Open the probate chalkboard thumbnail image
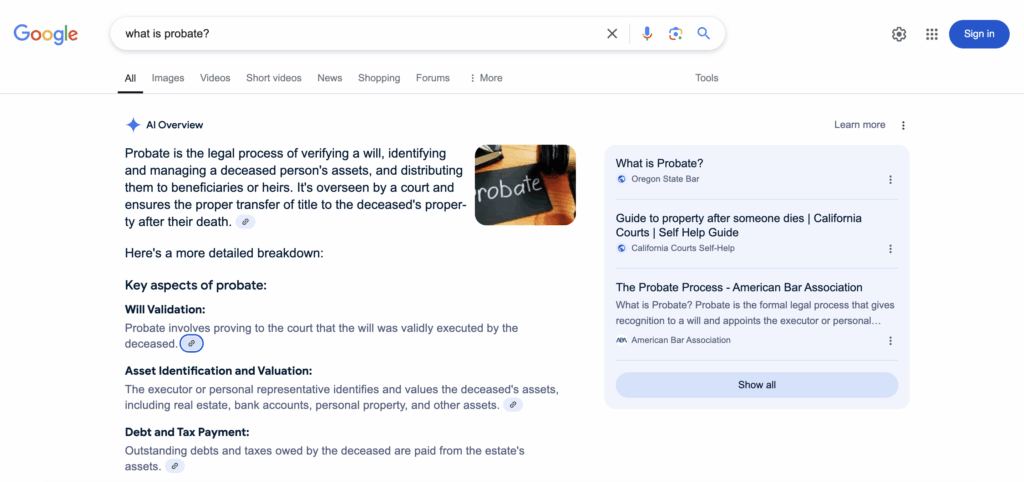 [525, 185]
